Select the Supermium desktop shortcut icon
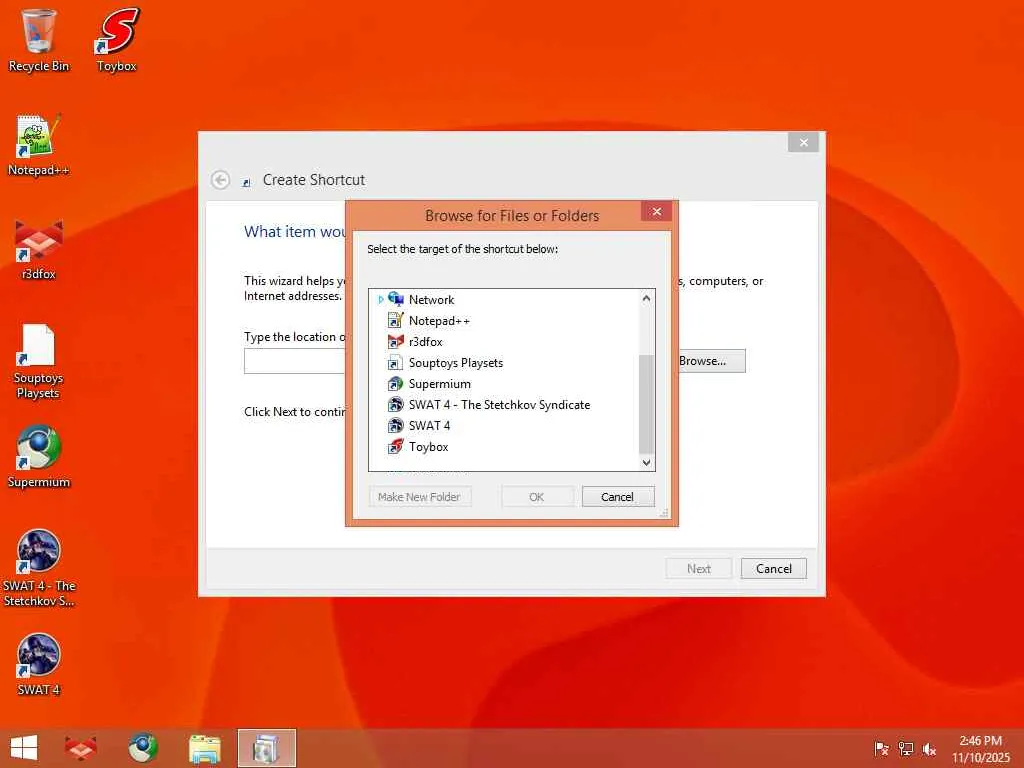Image resolution: width=1024 pixels, height=768 pixels. pyautogui.click(x=39, y=457)
